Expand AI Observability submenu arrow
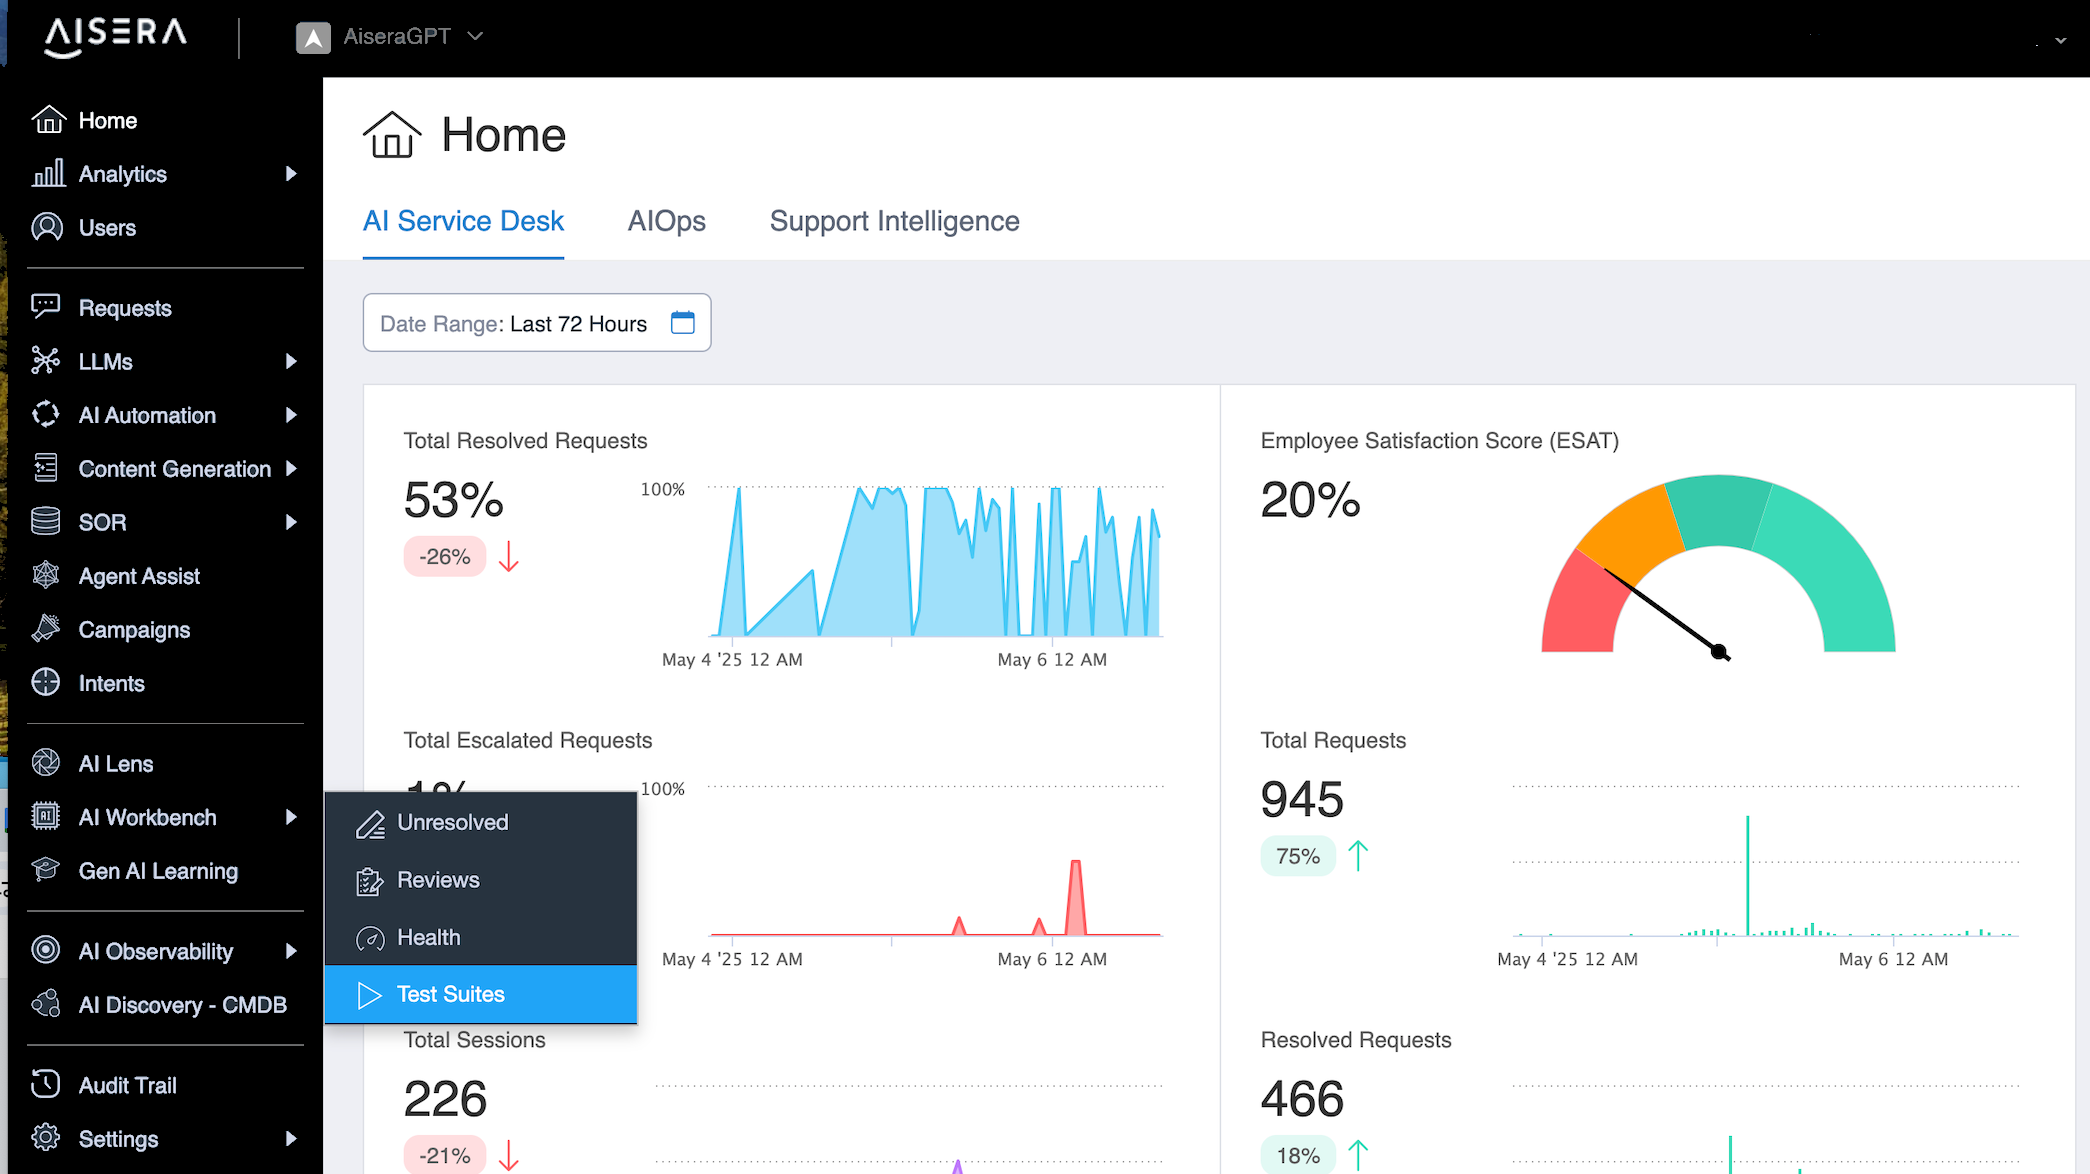 point(291,951)
